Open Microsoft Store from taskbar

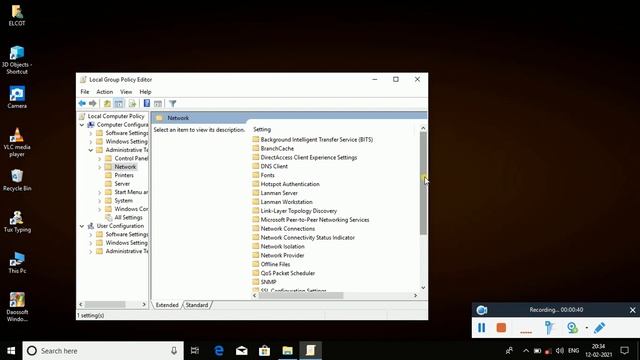pyautogui.click(x=264, y=351)
